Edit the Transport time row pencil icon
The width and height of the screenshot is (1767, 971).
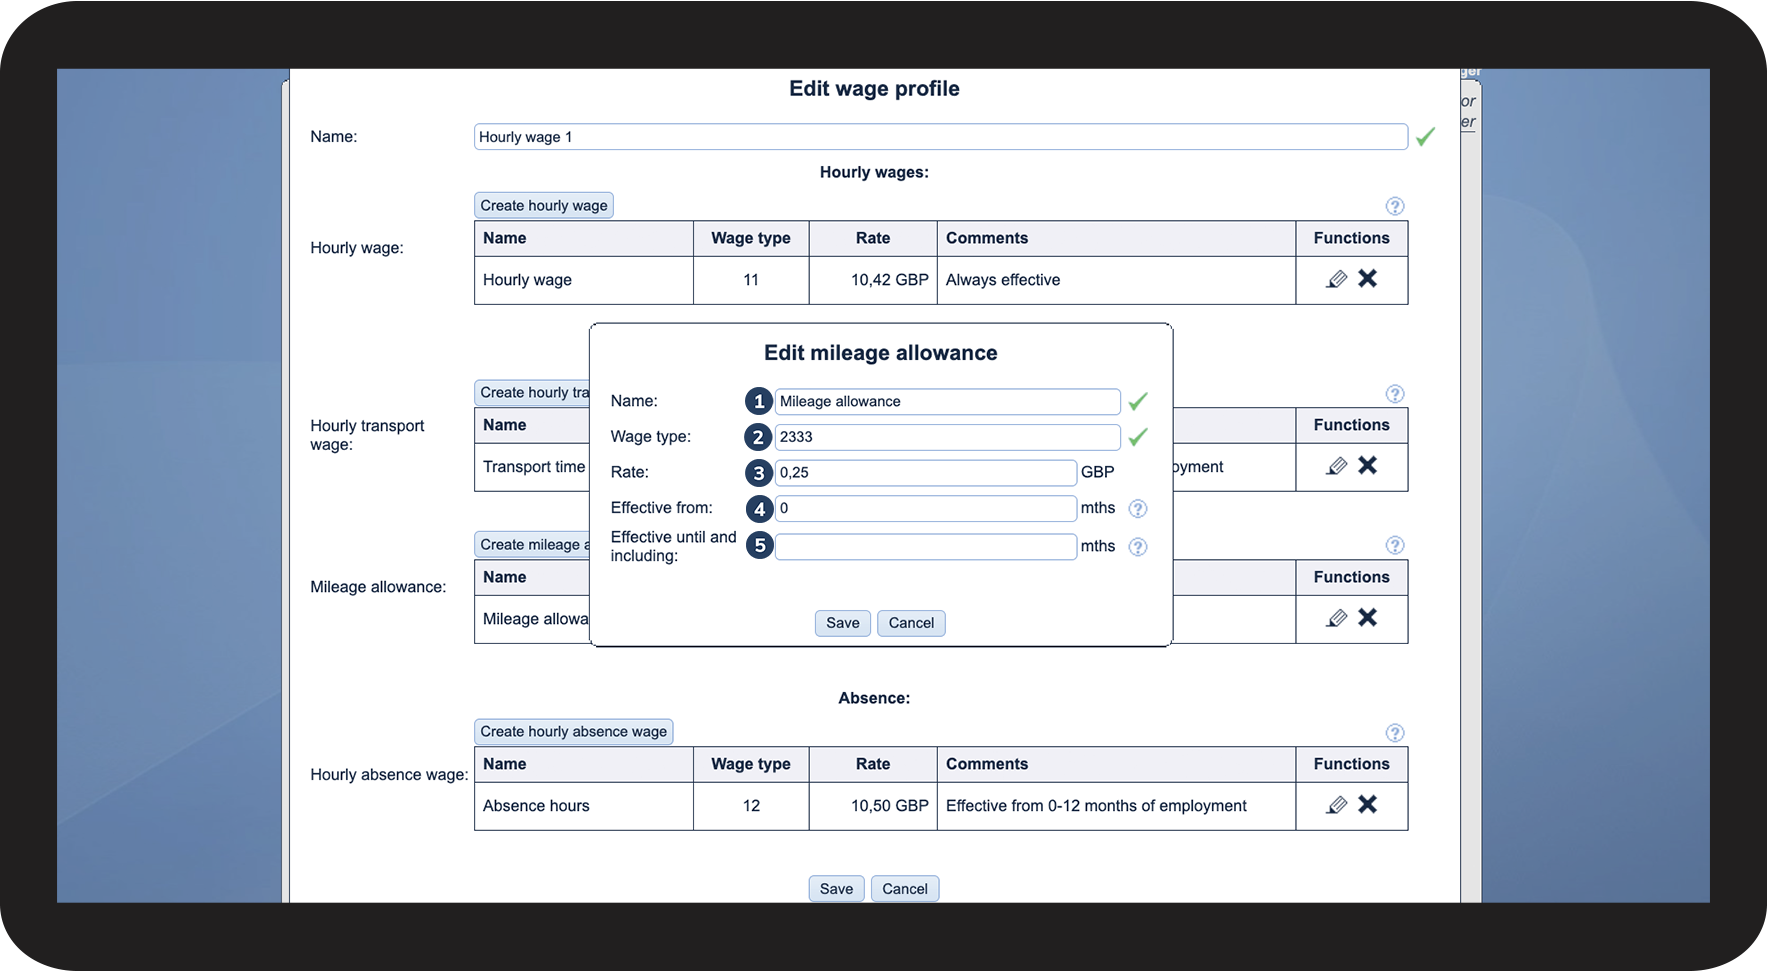[1337, 466]
